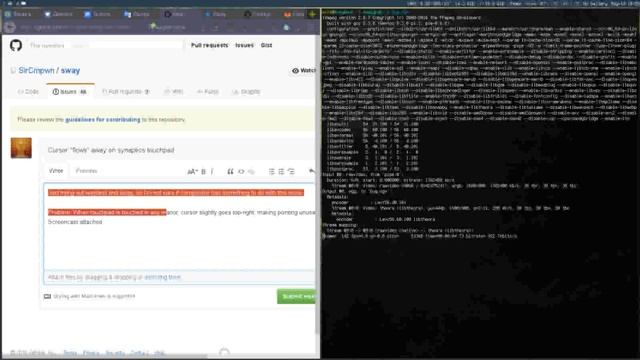Click the 'Stream mapping' line in terminal

[340, 225]
